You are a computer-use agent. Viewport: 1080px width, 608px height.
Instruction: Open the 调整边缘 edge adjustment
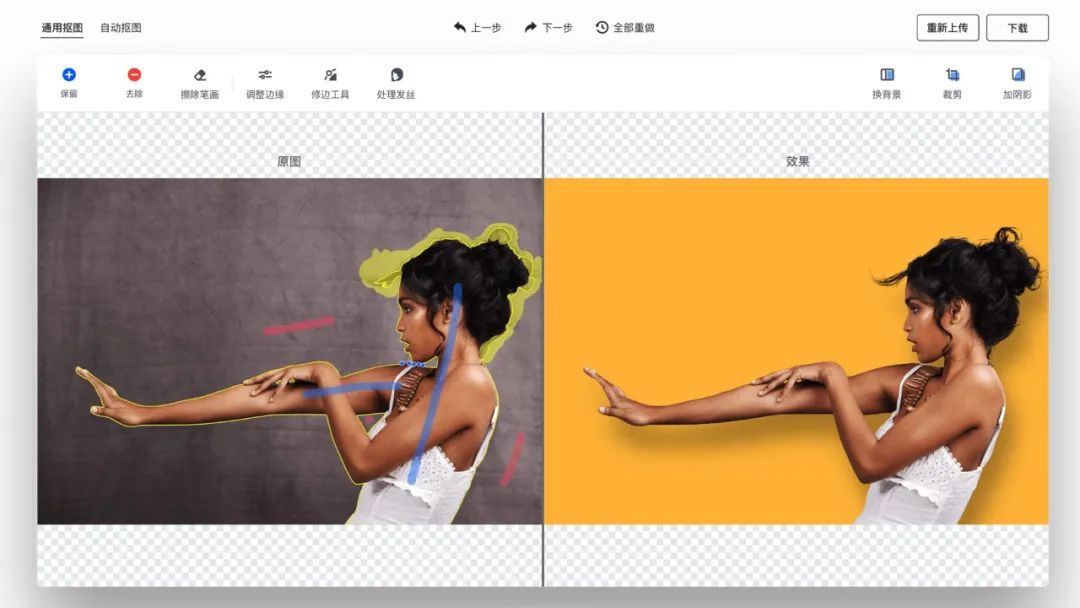click(x=265, y=83)
